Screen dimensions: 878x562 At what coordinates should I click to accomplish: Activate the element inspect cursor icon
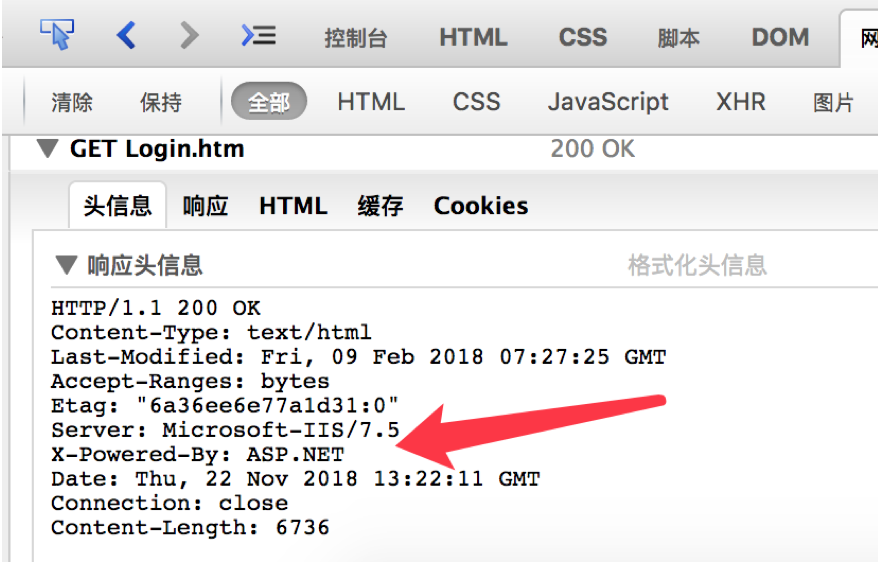[57, 34]
